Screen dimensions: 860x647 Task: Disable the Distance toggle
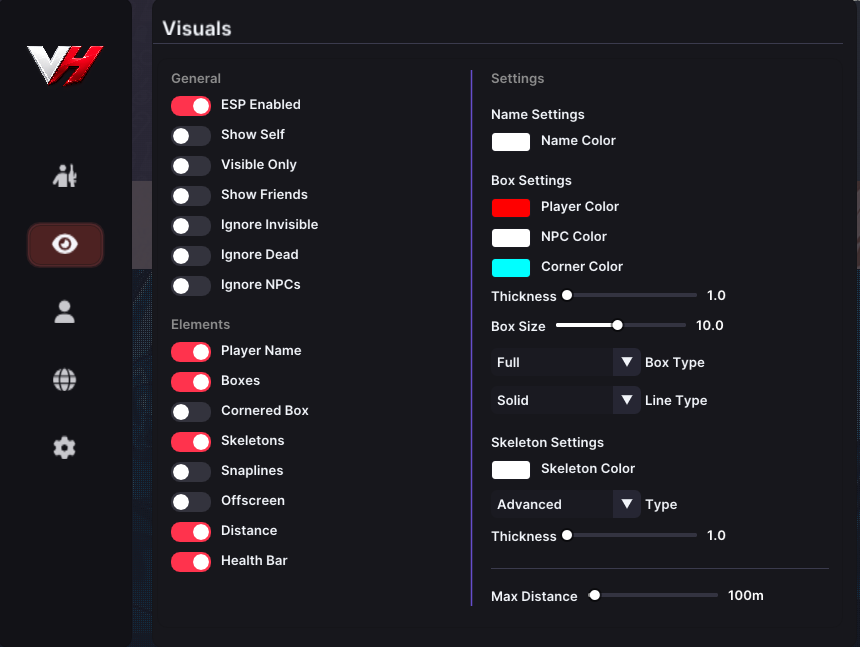(191, 532)
